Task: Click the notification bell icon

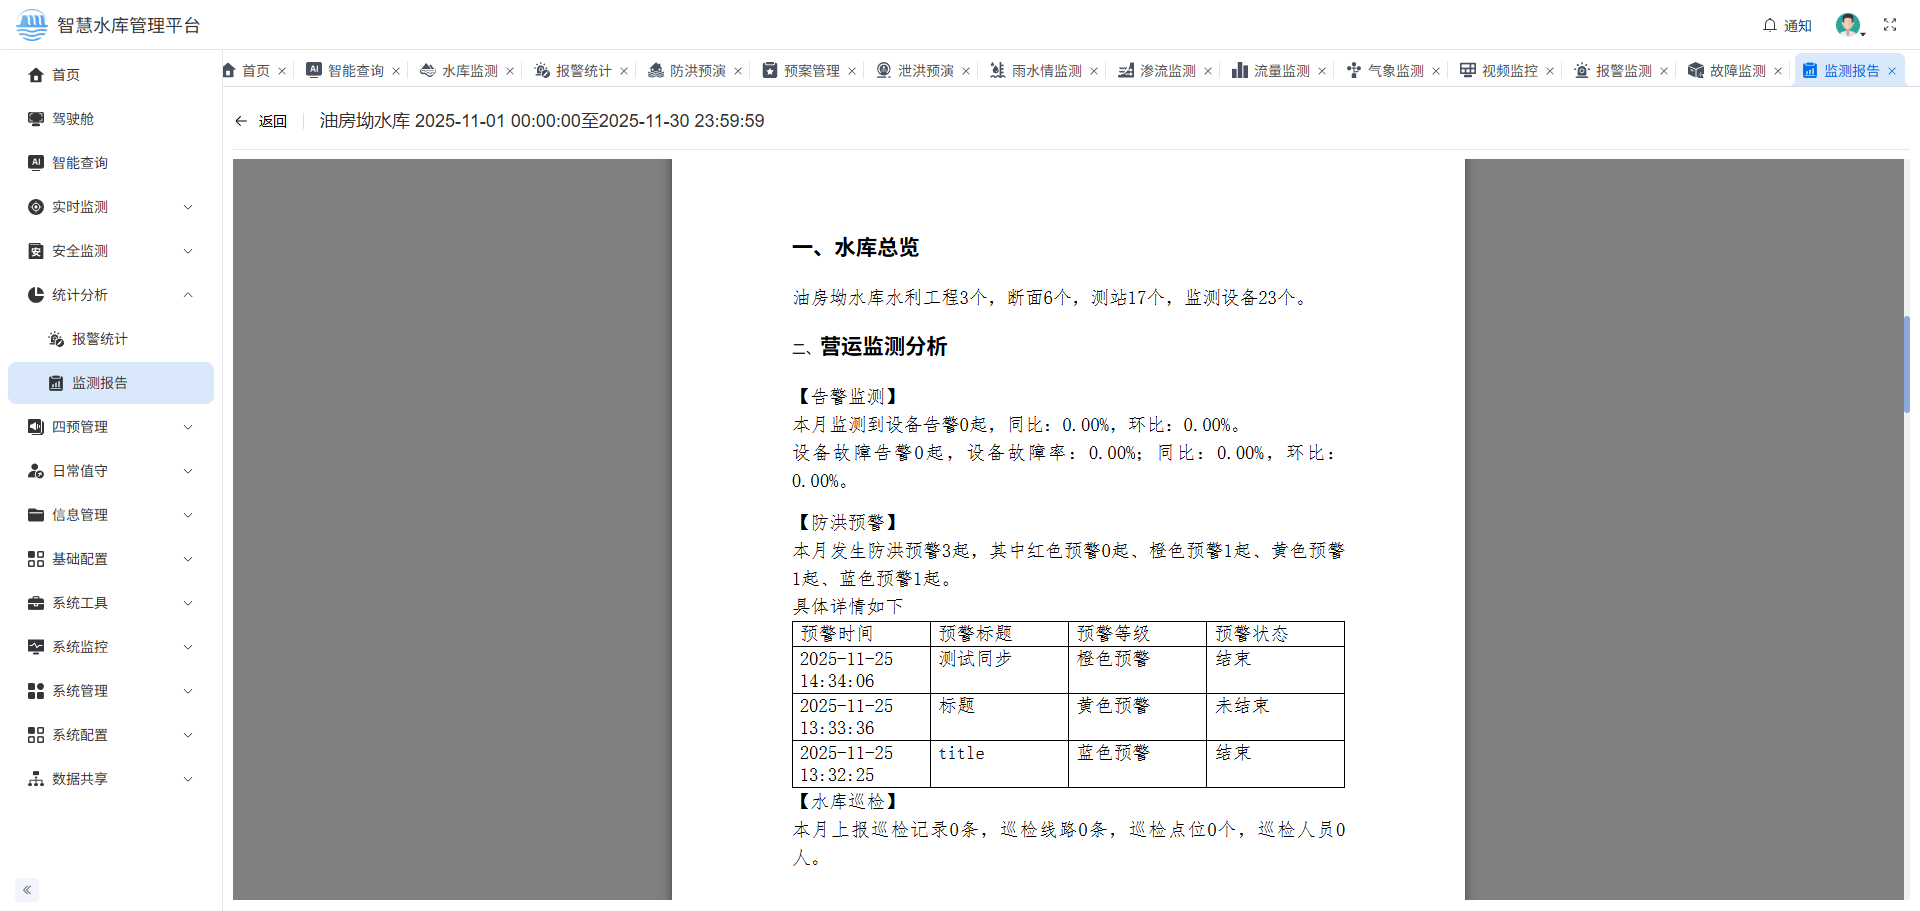Action: [1768, 25]
